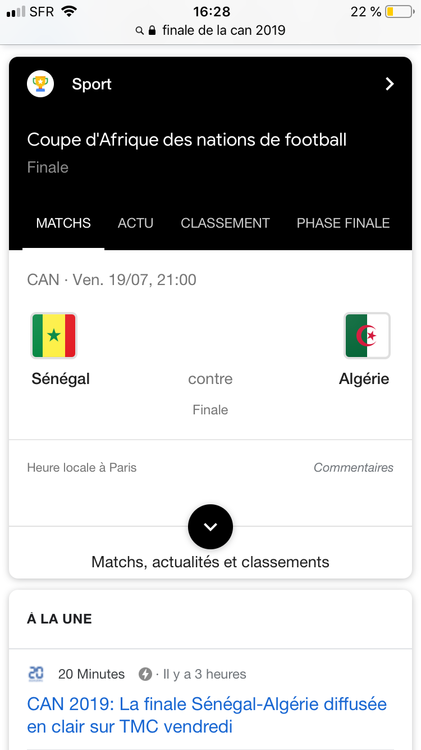The height and width of the screenshot is (750, 421).
Task: Tap the Sport trophy icon
Action: pos(40,84)
